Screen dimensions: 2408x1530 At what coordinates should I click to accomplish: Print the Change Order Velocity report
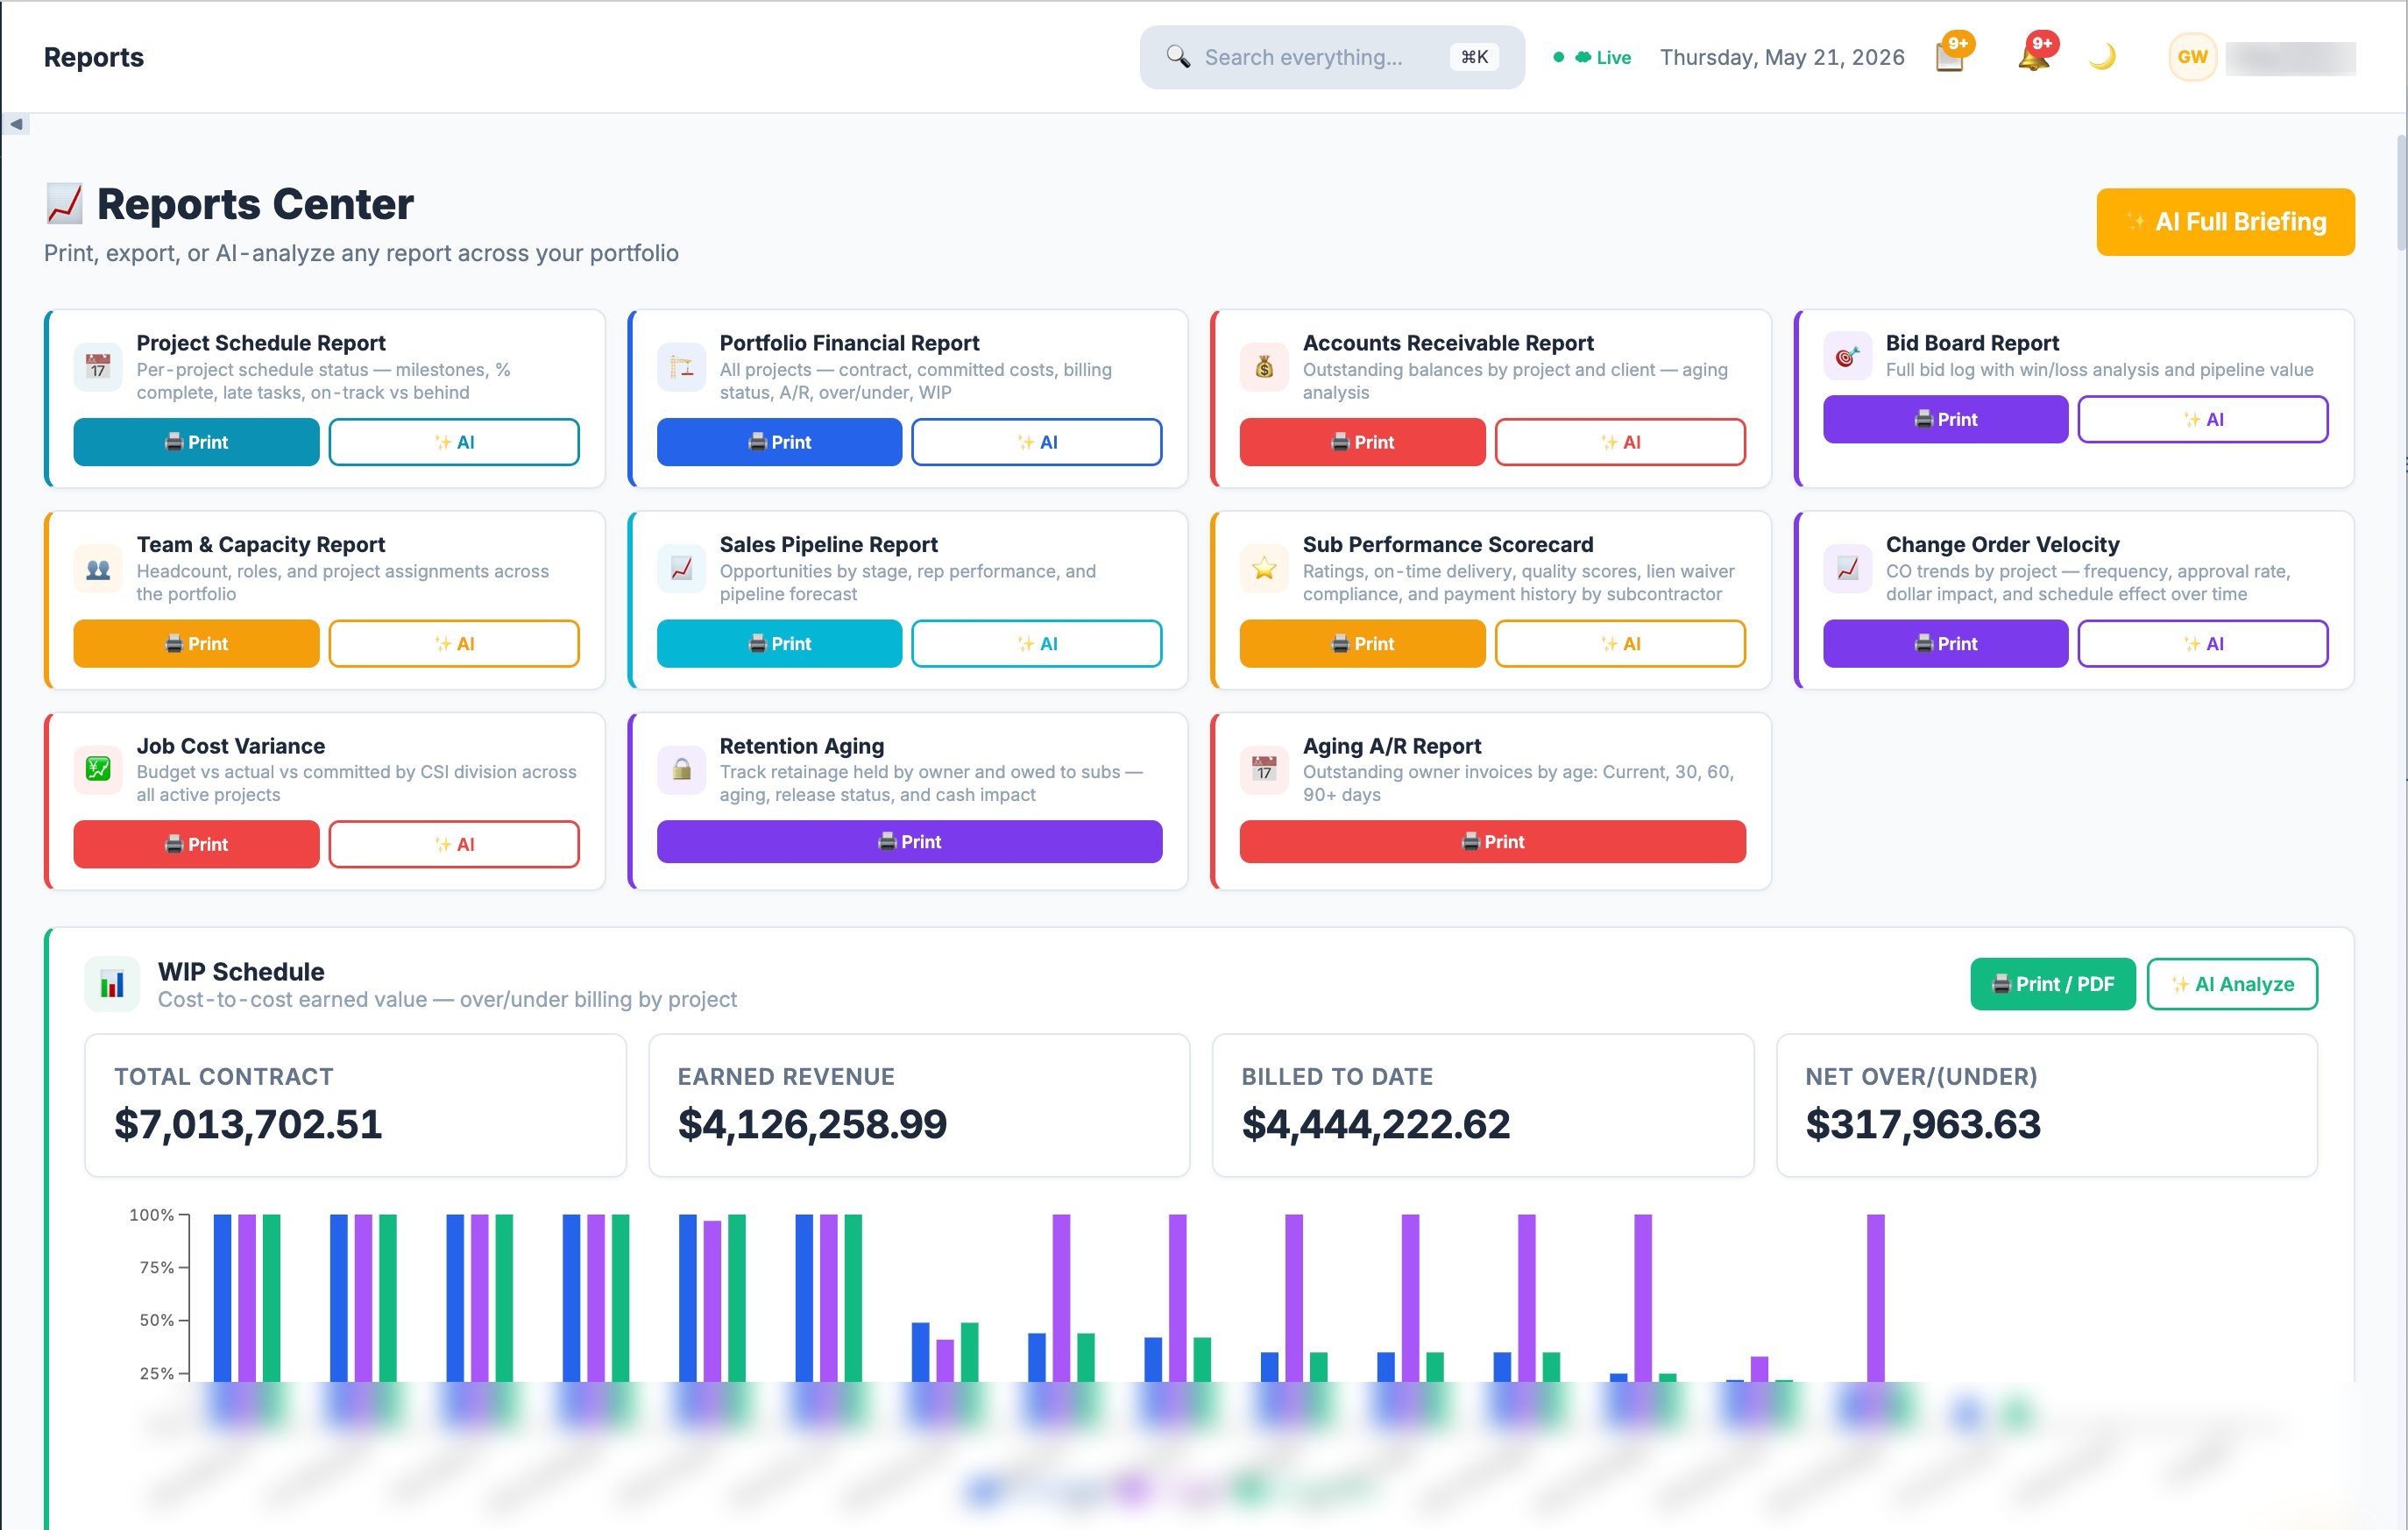(1945, 644)
